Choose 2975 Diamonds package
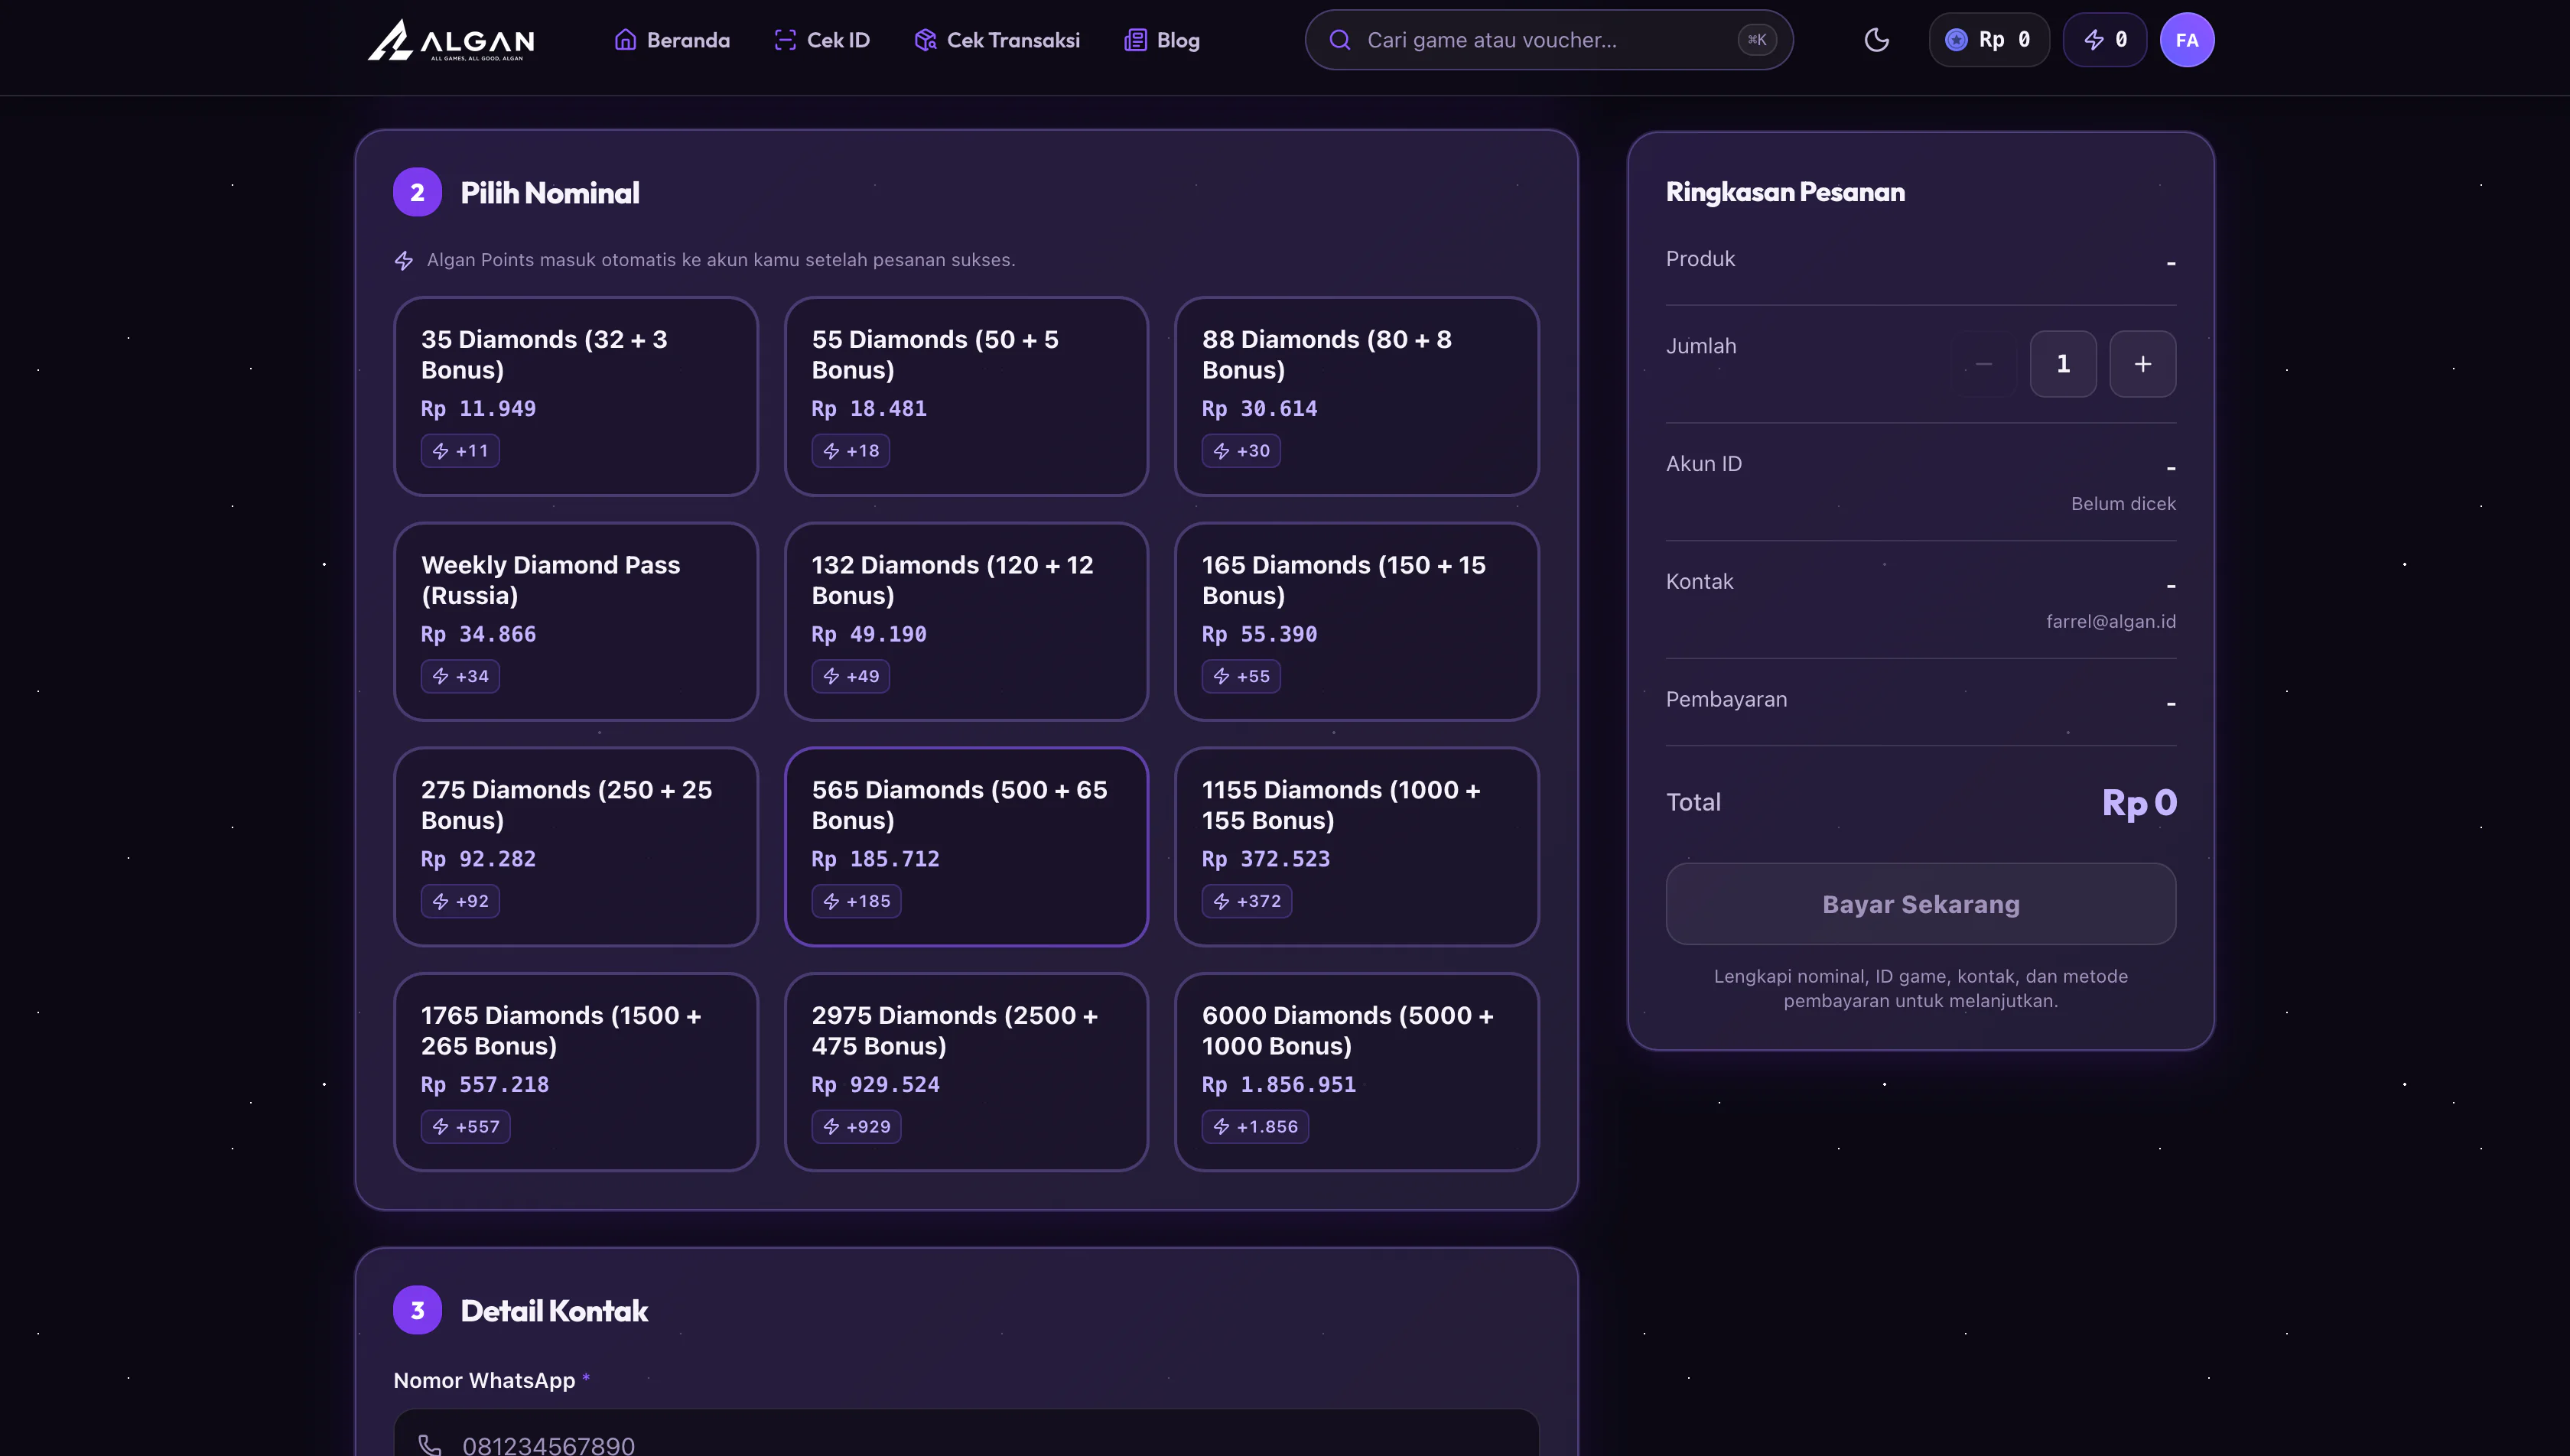2570x1456 pixels. 966,1072
